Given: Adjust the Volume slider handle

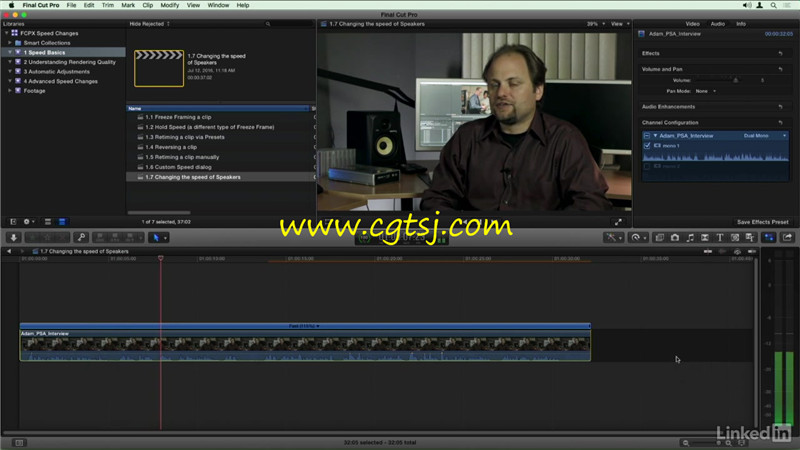Looking at the screenshot, I should point(735,81).
